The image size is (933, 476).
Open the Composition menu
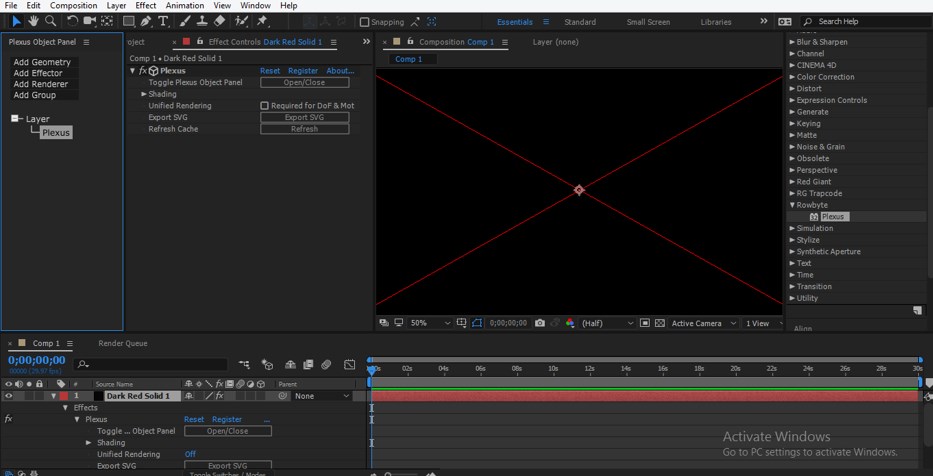[x=74, y=6]
